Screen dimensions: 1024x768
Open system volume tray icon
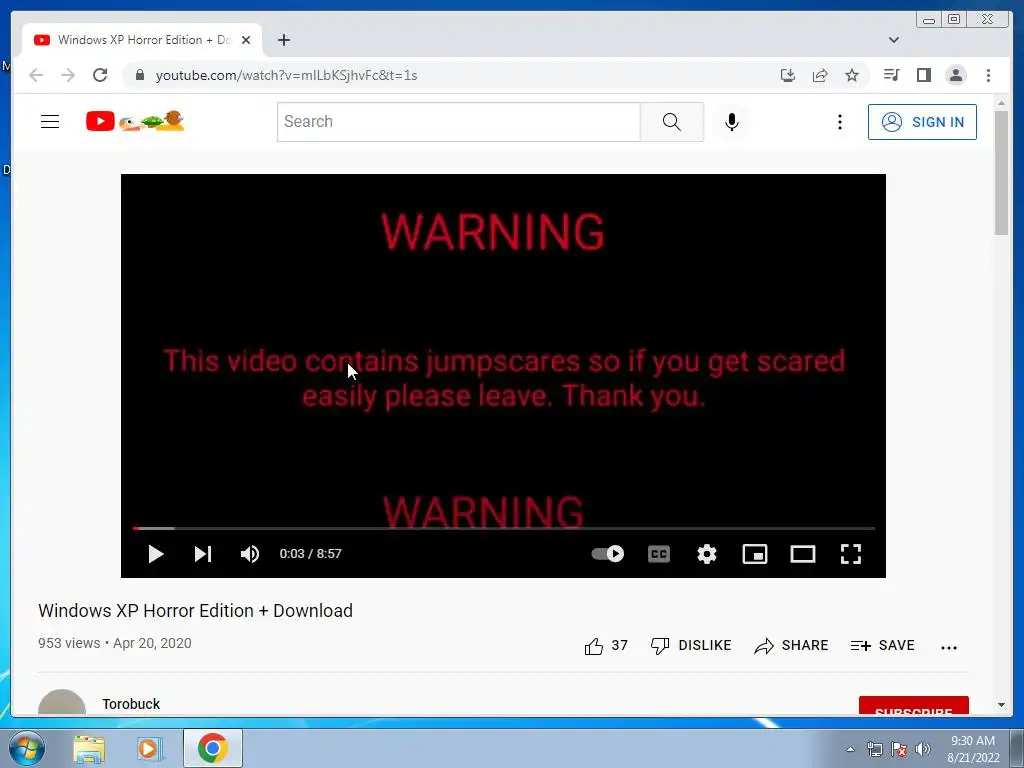(923, 749)
